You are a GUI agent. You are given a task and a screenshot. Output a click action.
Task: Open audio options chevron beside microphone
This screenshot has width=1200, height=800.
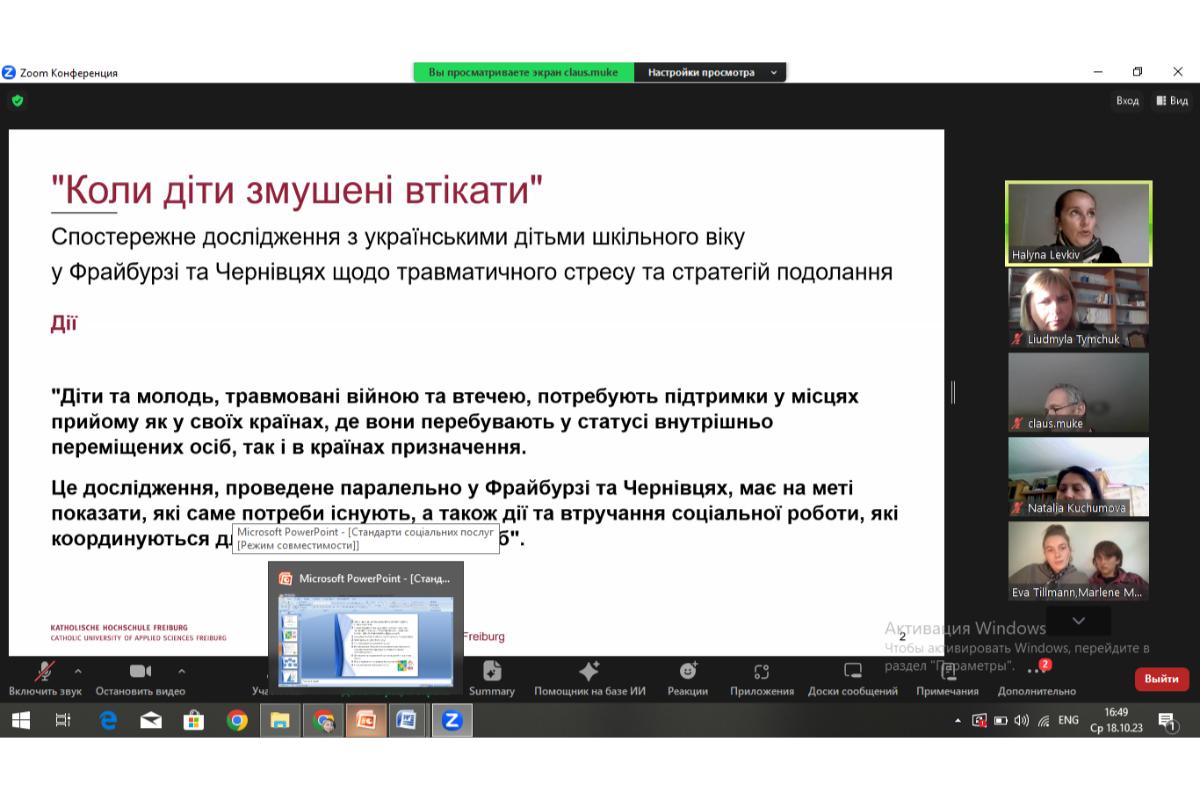[78, 671]
